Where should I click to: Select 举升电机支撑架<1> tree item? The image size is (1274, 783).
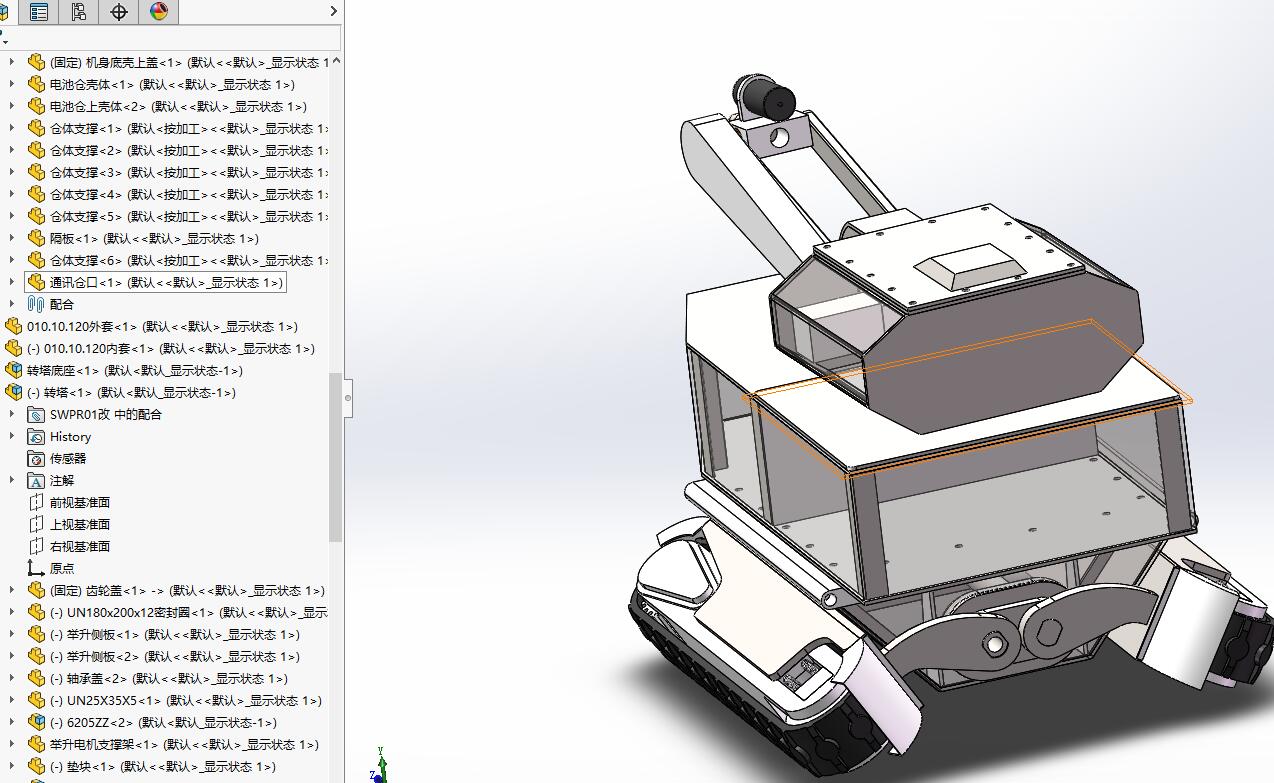pos(184,744)
